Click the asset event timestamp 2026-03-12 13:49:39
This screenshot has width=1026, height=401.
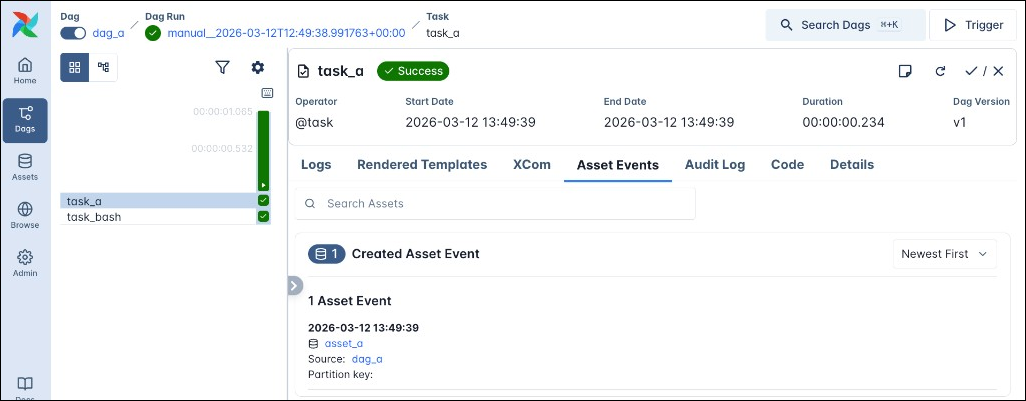363,328
